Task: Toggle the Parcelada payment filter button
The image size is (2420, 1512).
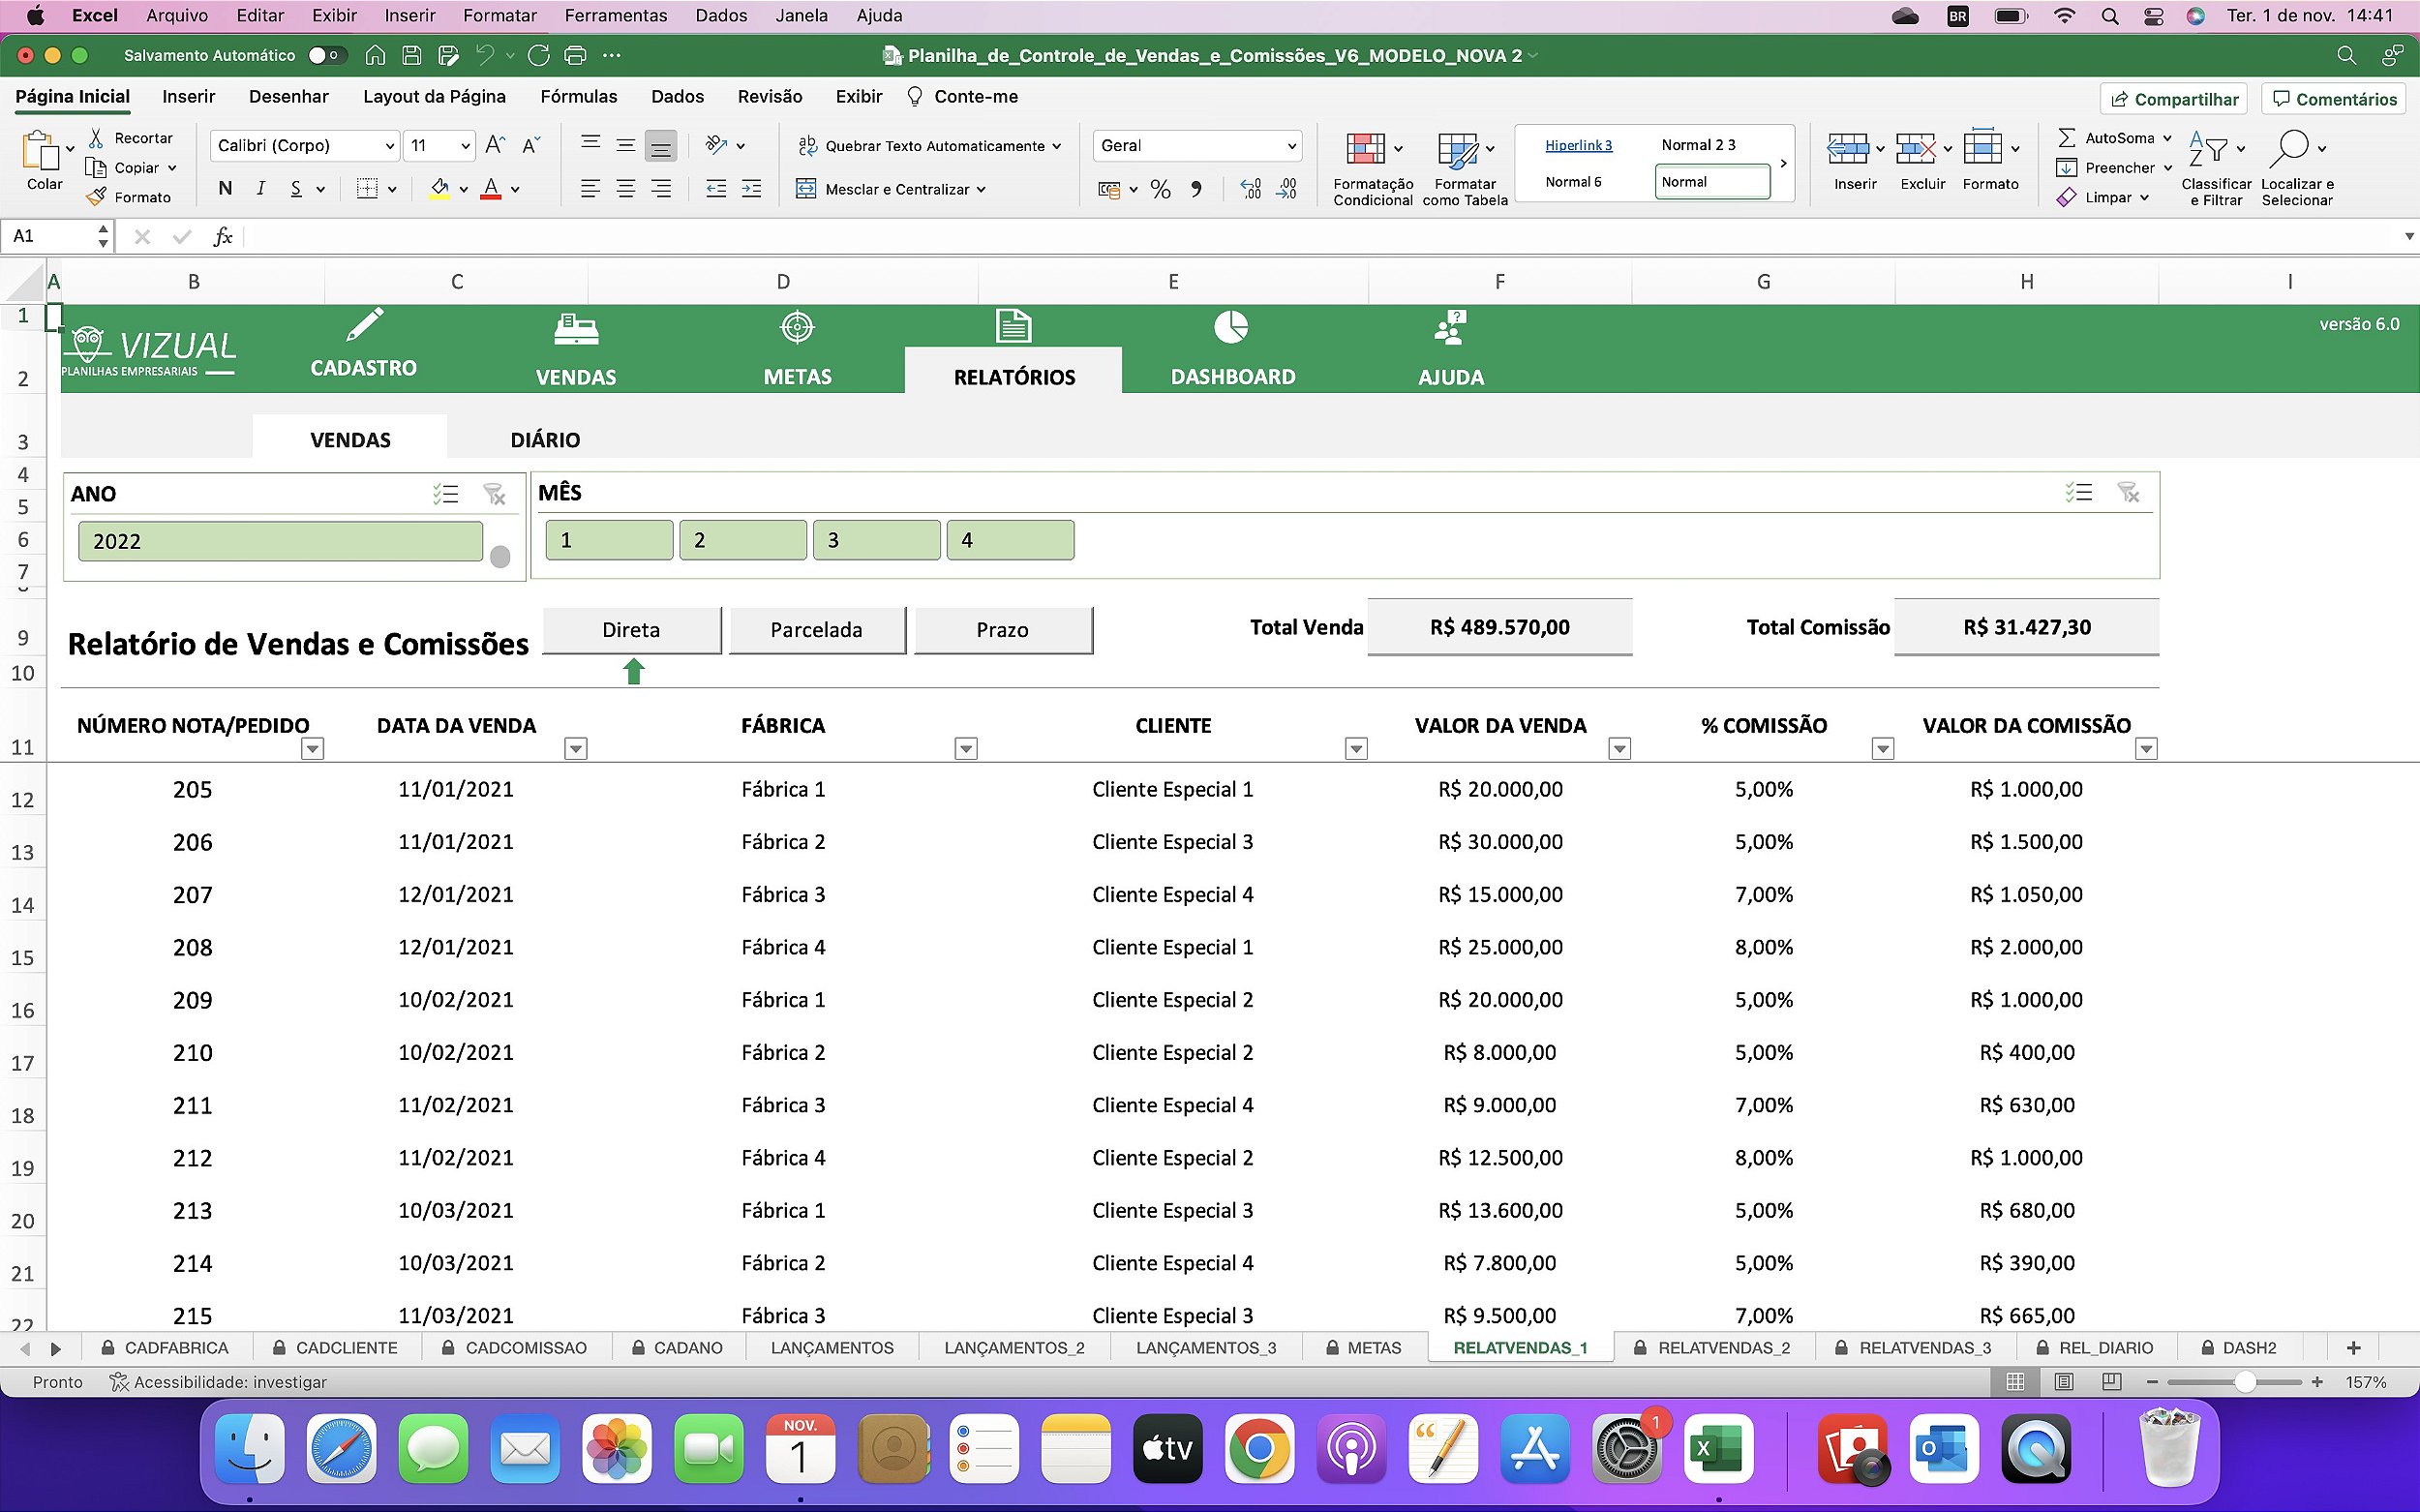Action: [817, 629]
